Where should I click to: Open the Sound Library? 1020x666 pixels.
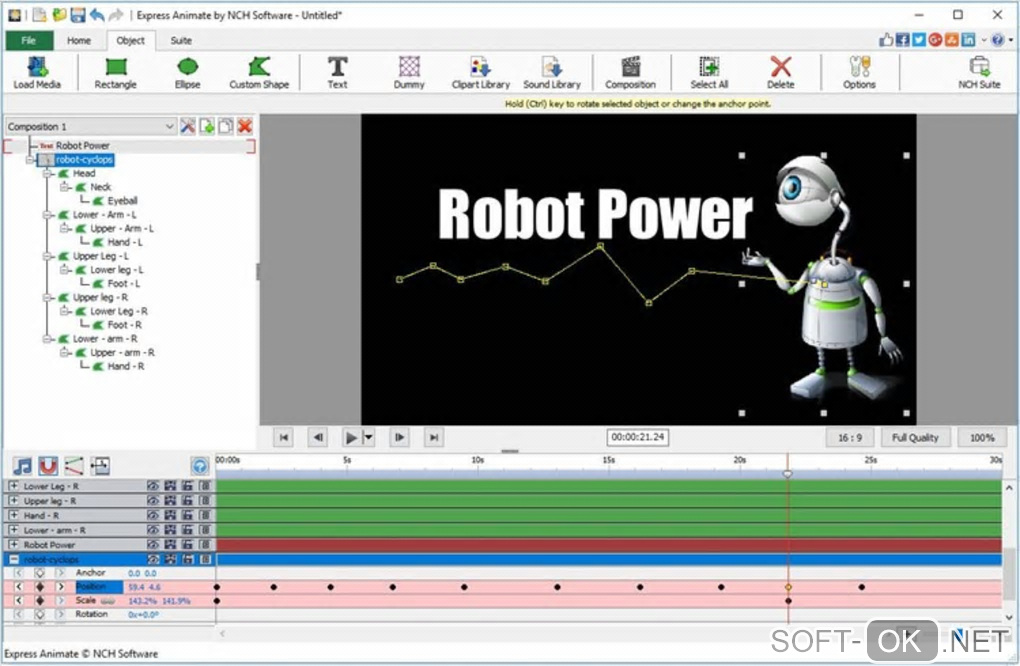point(552,72)
